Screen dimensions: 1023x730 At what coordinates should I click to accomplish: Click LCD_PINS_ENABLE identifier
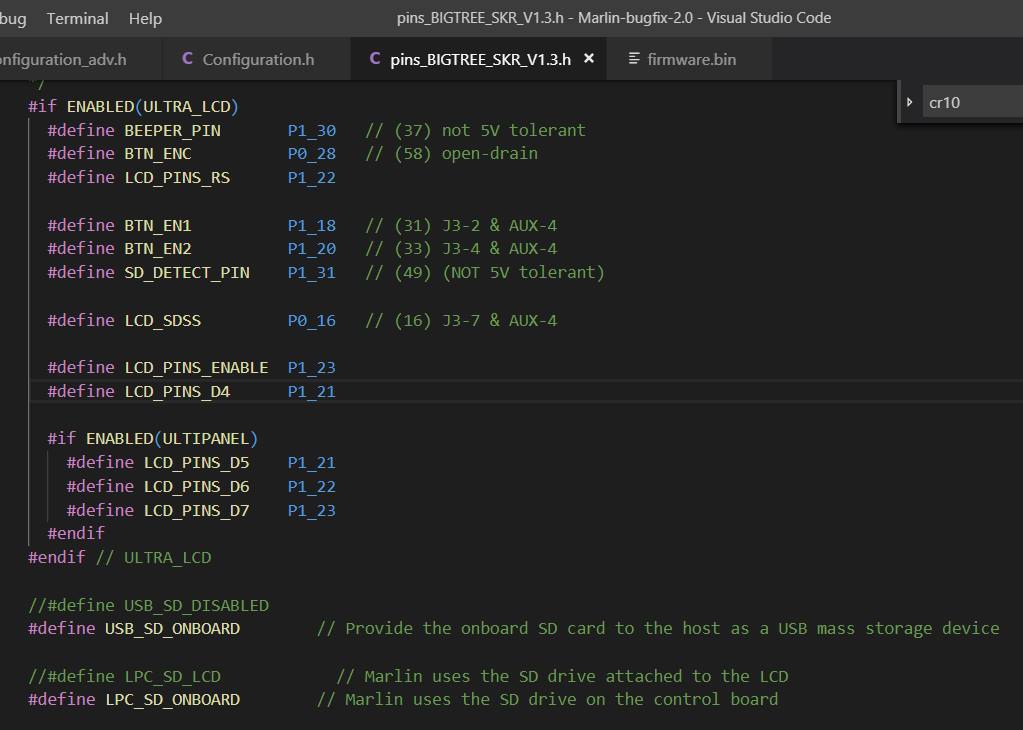pos(196,368)
